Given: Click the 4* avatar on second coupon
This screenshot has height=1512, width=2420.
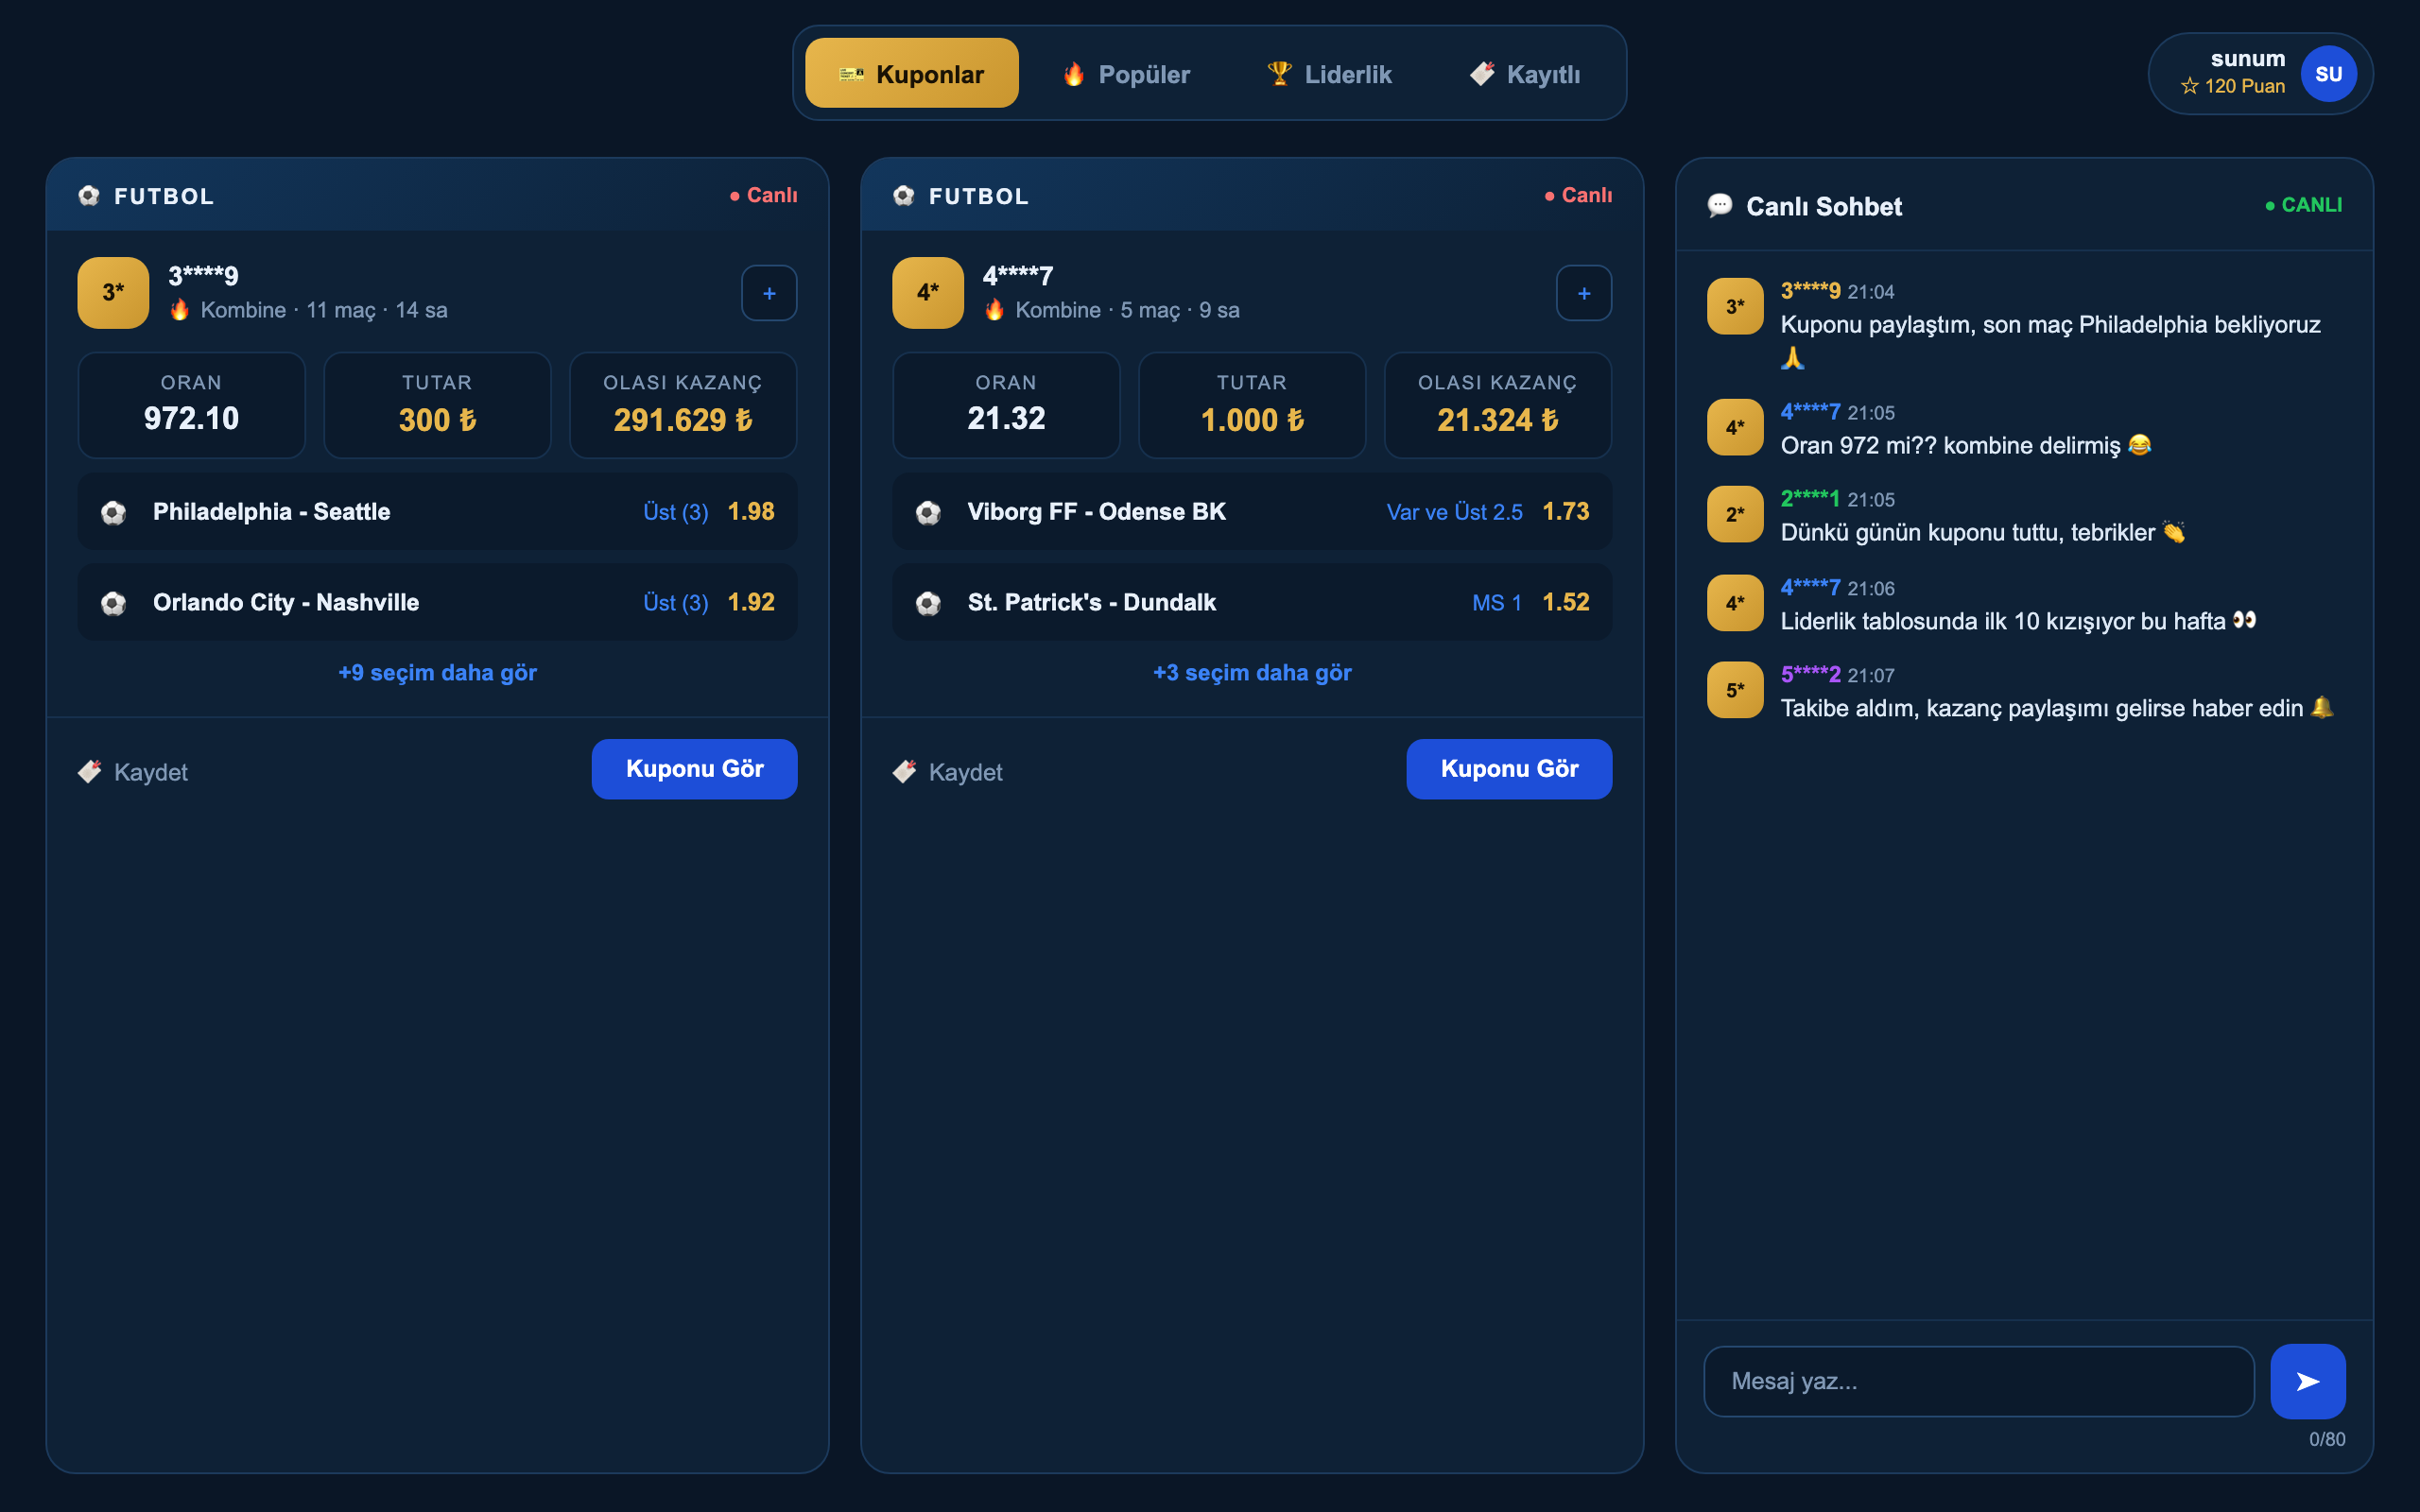Looking at the screenshot, I should click(928, 293).
